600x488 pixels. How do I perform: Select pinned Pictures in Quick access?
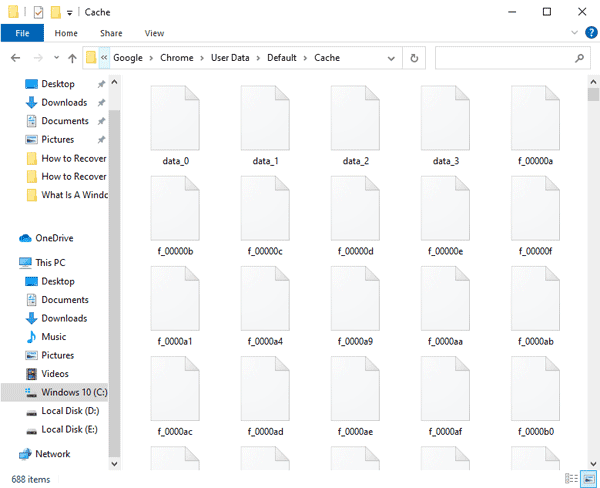58,139
